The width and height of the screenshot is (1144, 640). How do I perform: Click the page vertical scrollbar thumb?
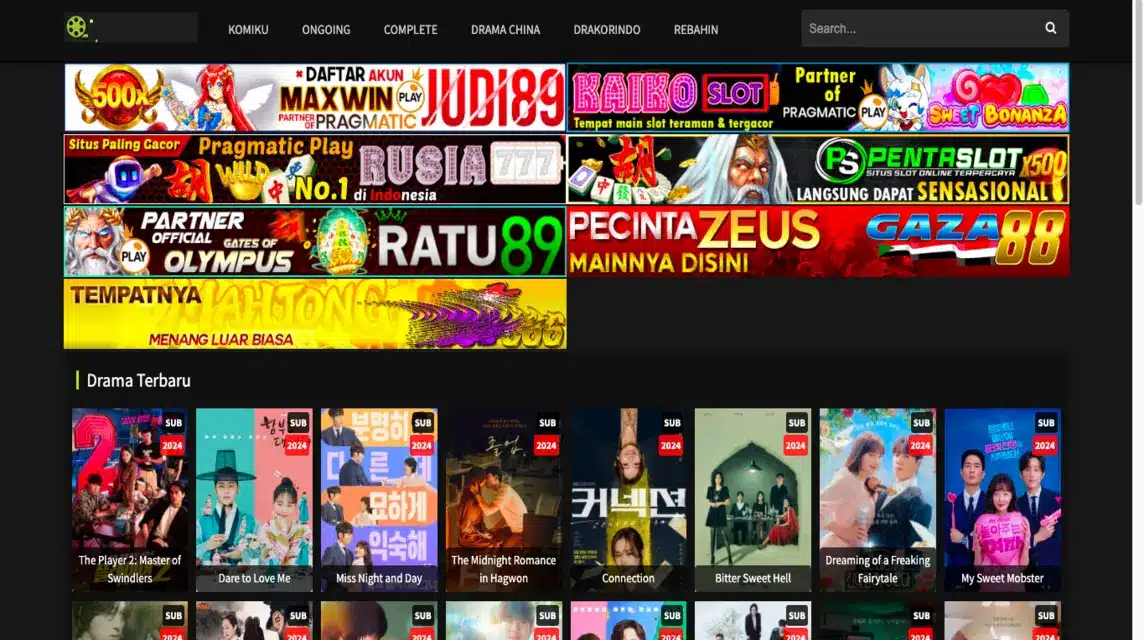(1137, 102)
